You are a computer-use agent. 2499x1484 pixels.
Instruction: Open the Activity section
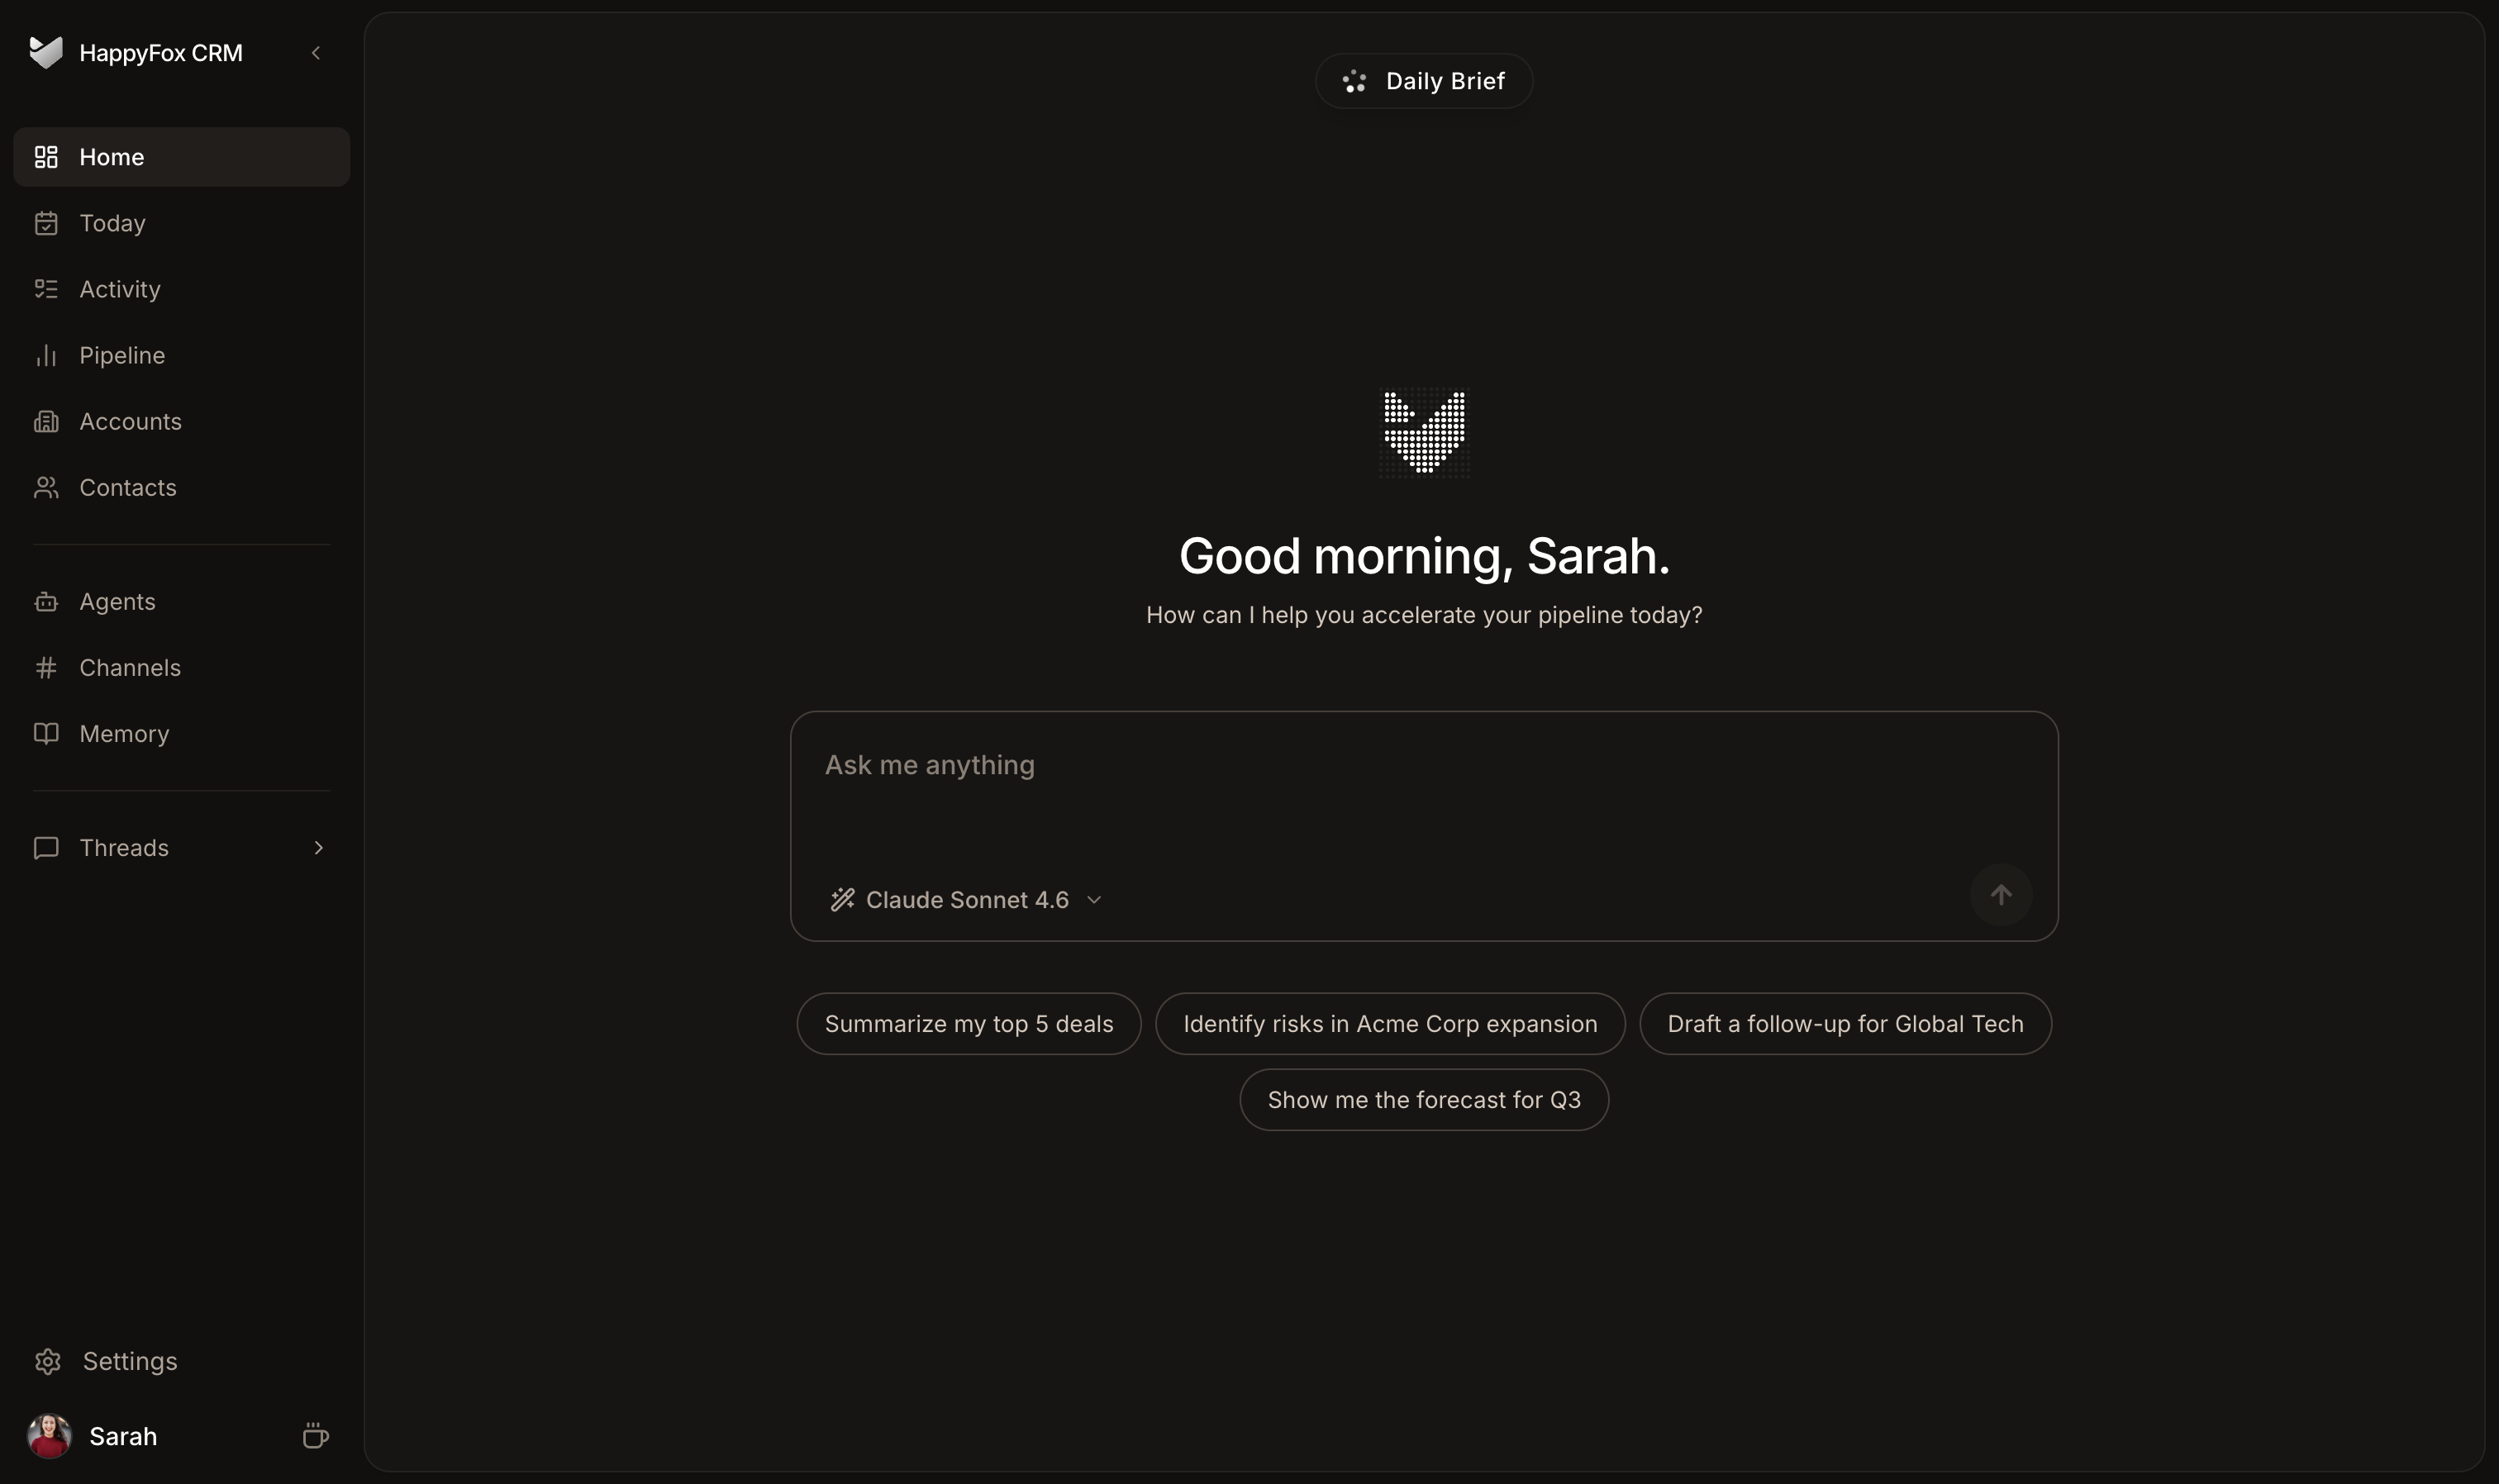[x=182, y=289]
